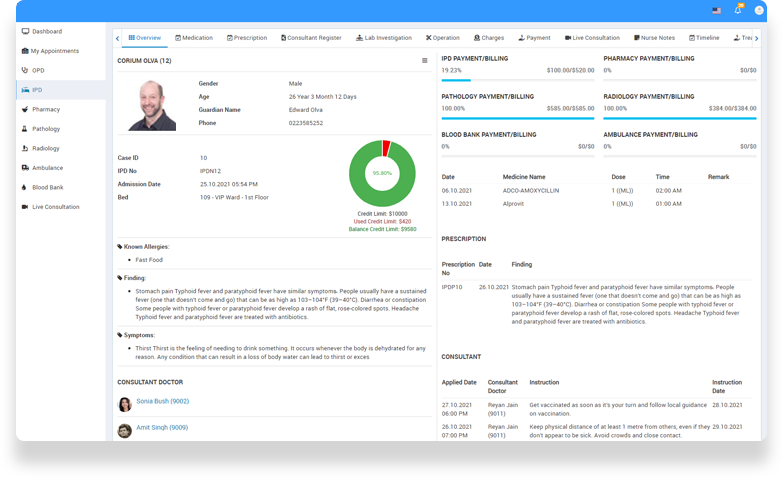This screenshot has width=783, height=478.
Task: Open the user profile avatar menu
Action: click(x=759, y=10)
